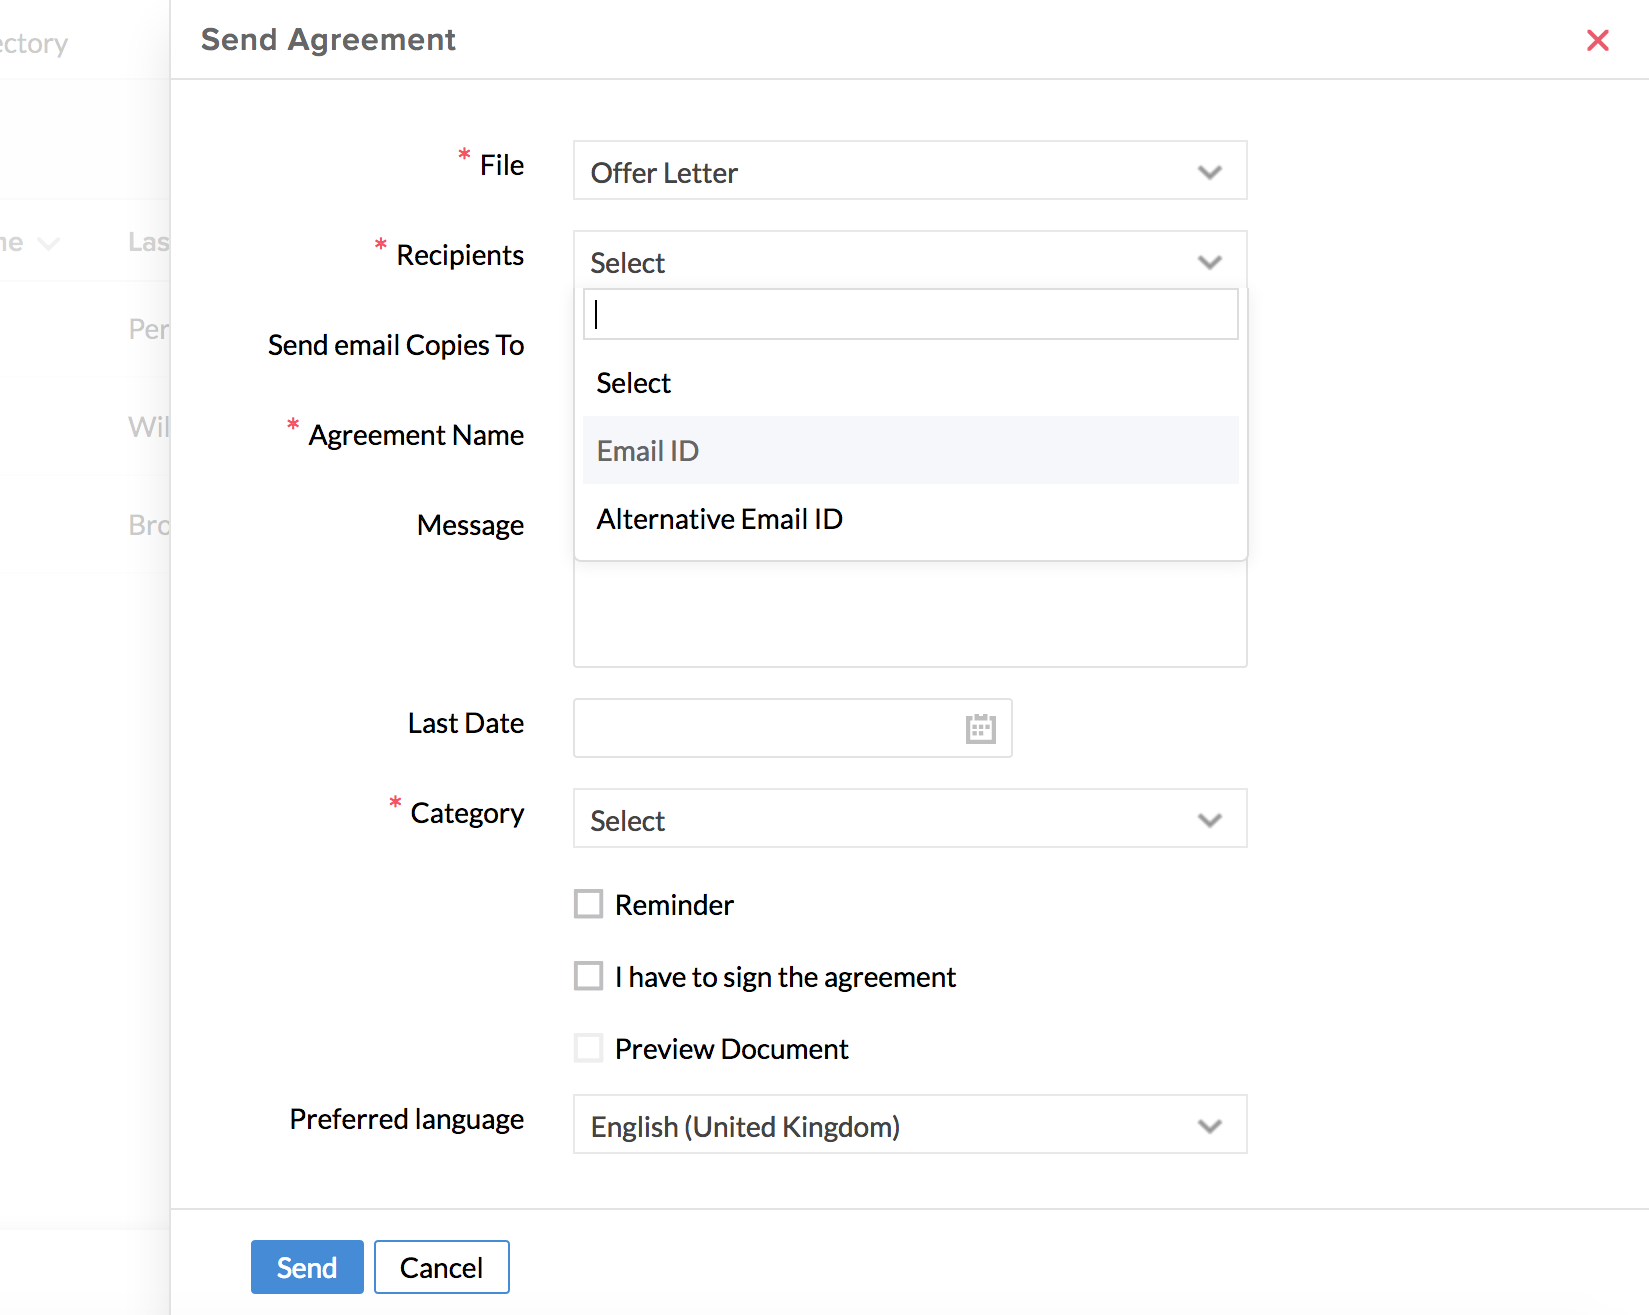Click the Category dropdown chevron arrow

coord(1209,820)
